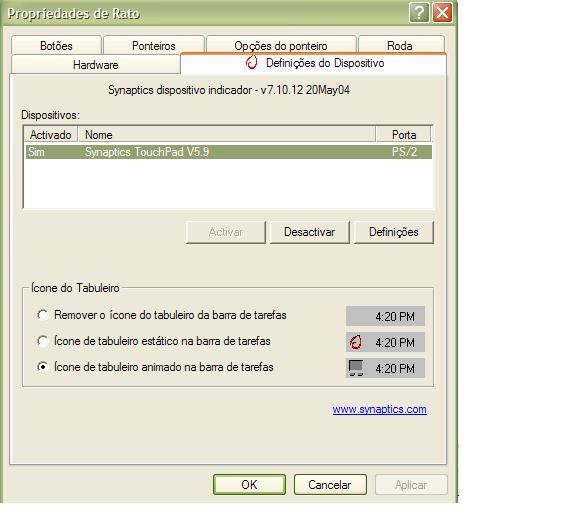Open device Definições button
This screenshot has width=570, height=511.
click(x=394, y=232)
